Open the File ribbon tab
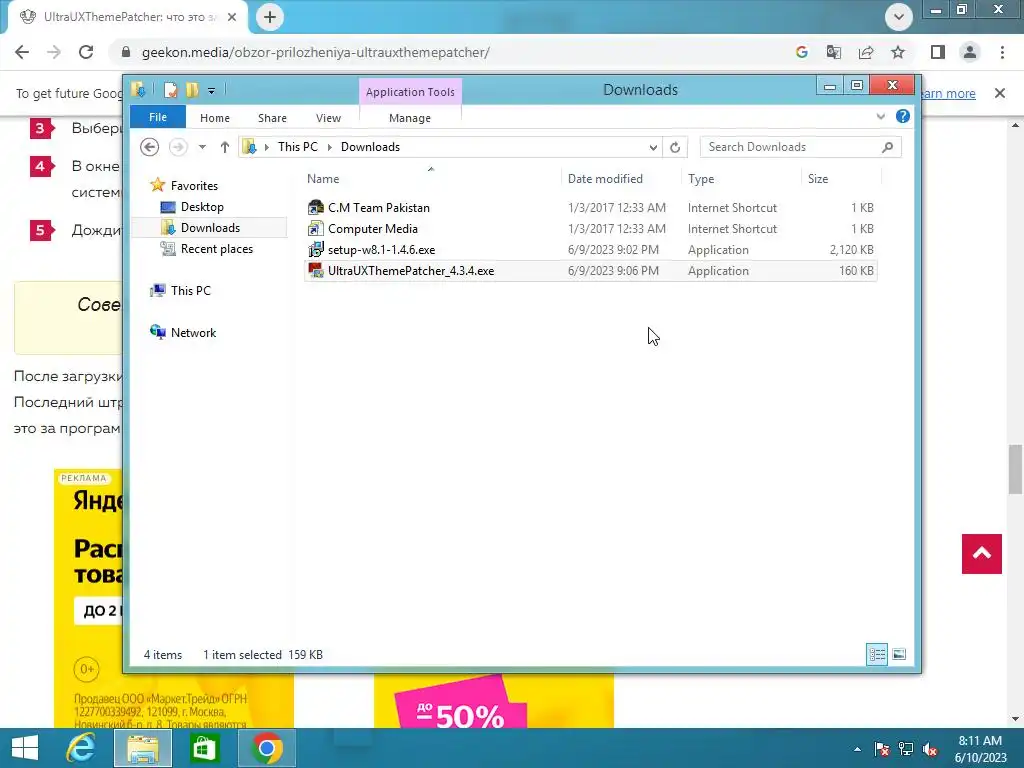This screenshot has height=768, width=1024. point(158,117)
